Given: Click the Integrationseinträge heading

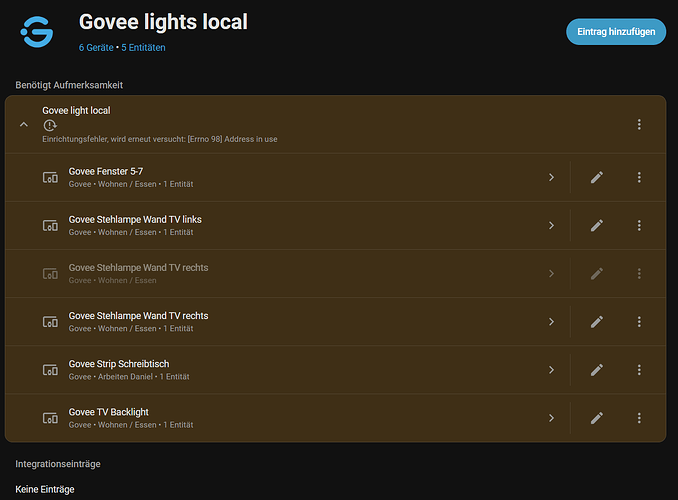Looking at the screenshot, I should 58,464.
